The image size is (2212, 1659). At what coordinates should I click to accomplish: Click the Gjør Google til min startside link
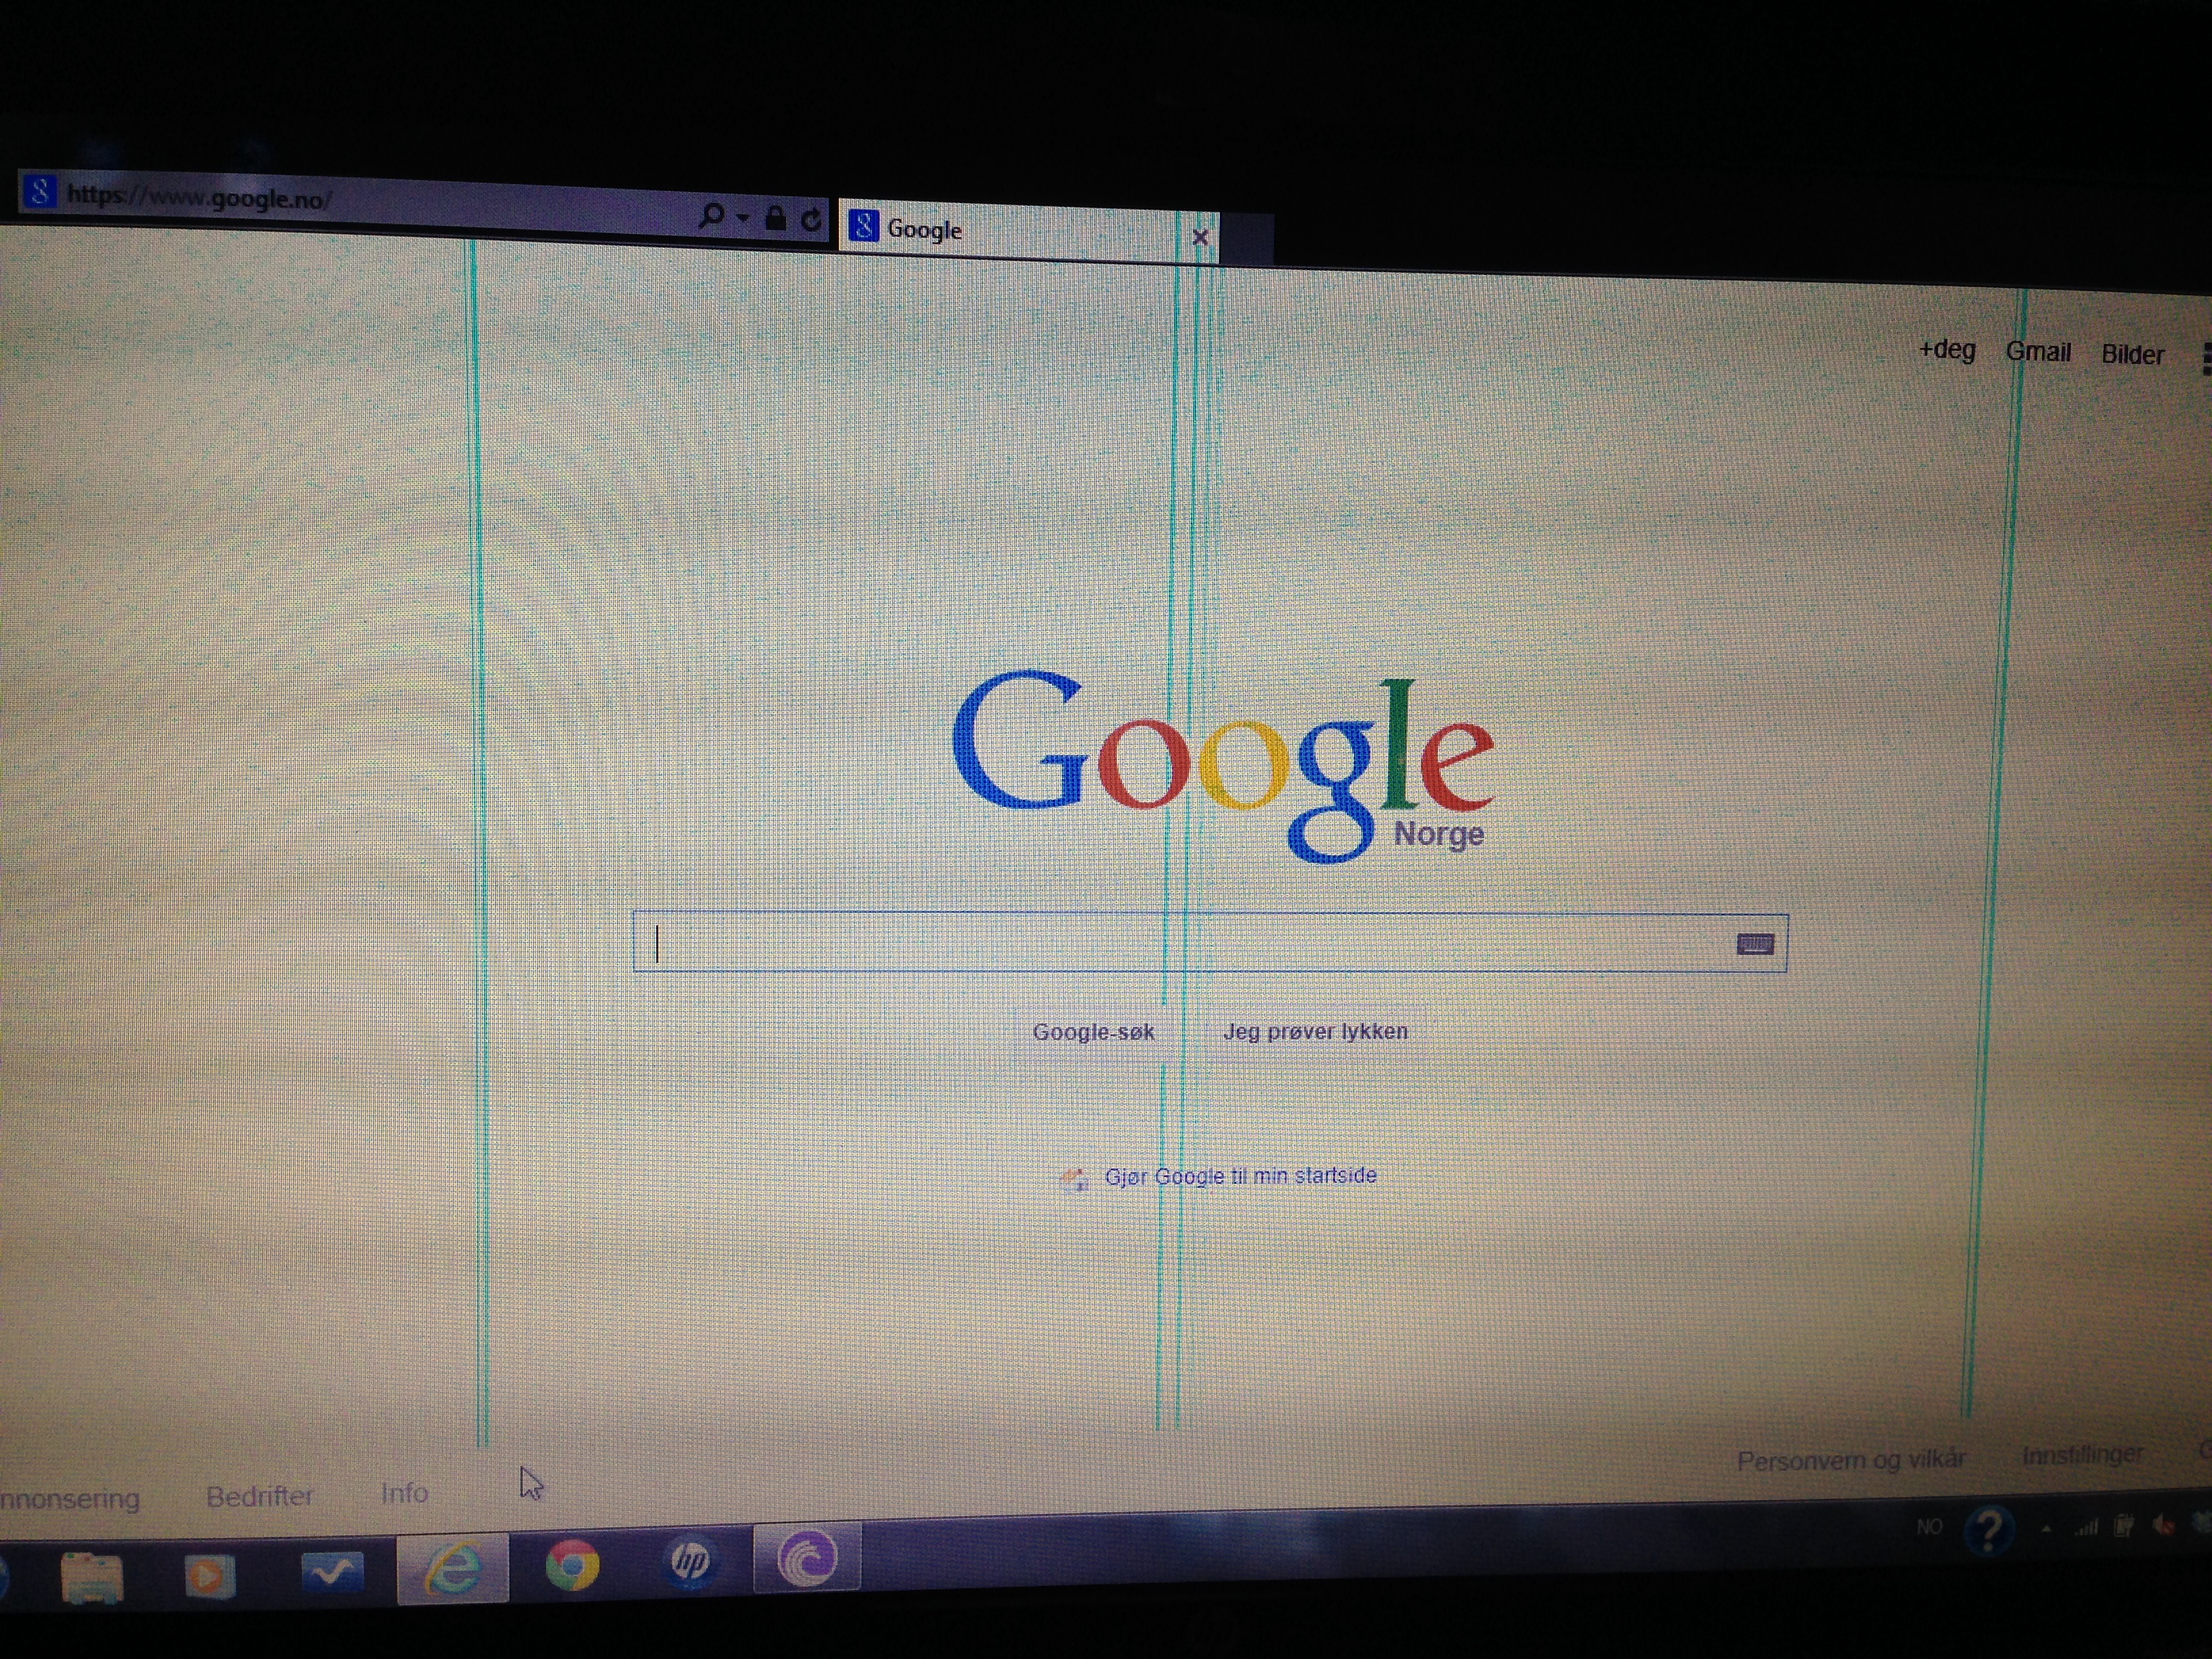coord(1240,1176)
